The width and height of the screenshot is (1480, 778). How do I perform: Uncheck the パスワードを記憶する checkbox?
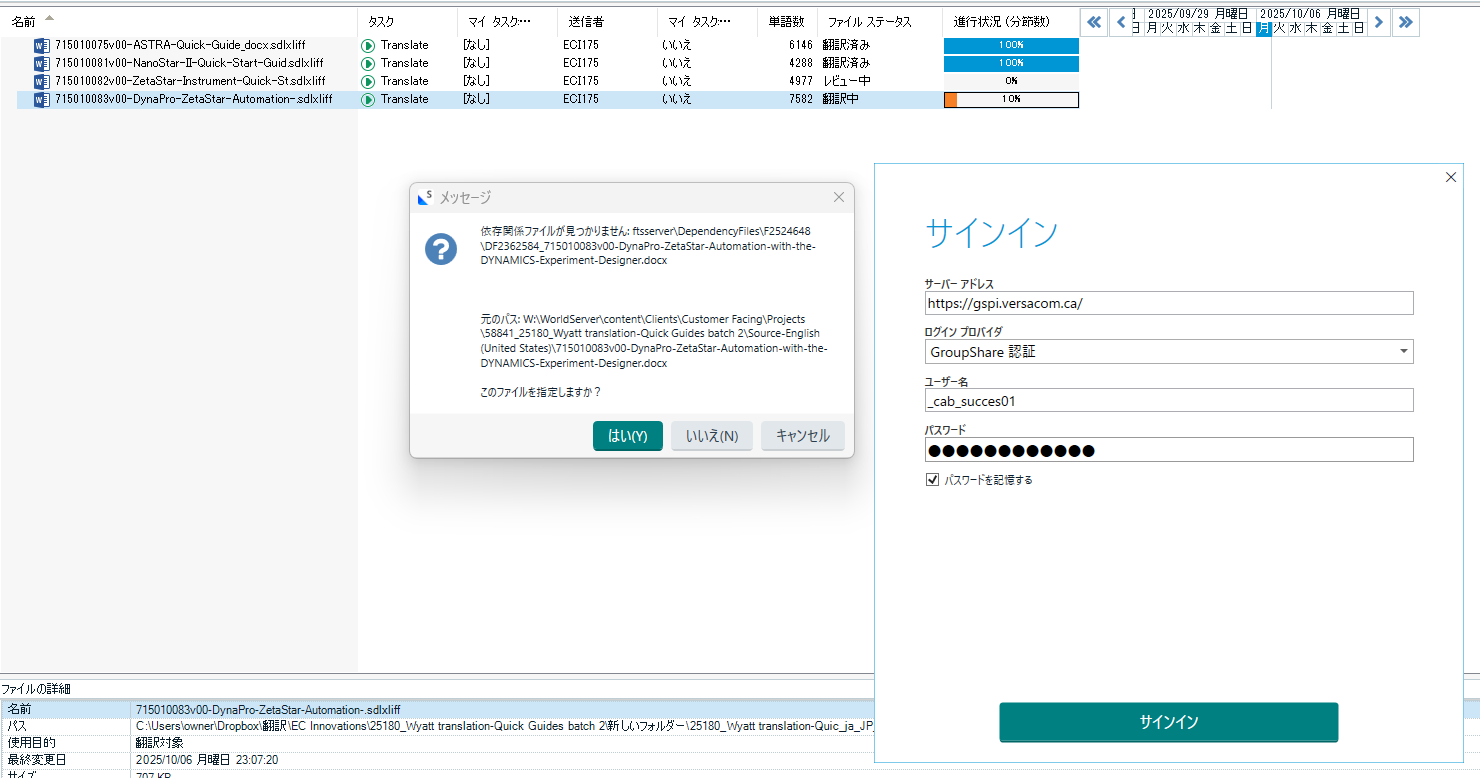click(x=932, y=479)
